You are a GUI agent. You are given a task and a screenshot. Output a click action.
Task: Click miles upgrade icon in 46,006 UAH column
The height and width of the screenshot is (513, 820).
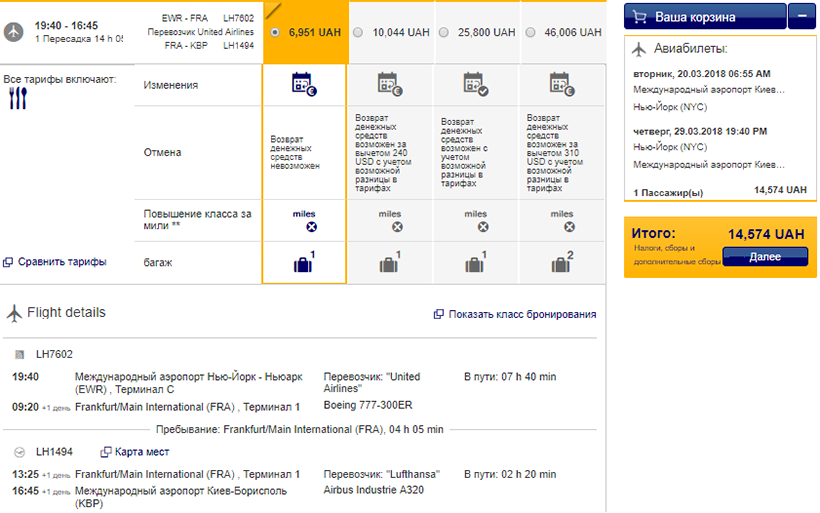coord(562,226)
